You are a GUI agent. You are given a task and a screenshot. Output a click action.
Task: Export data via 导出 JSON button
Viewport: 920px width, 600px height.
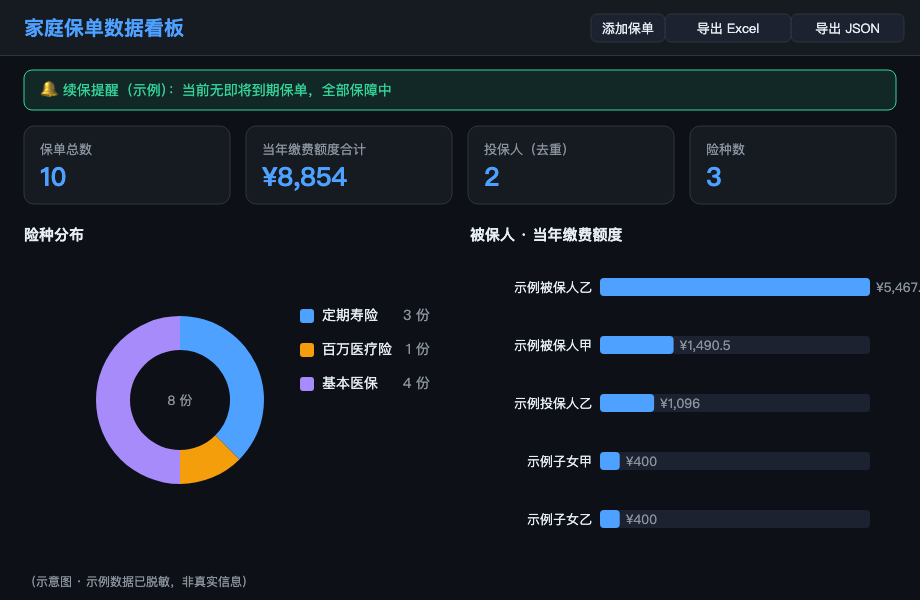click(847, 28)
